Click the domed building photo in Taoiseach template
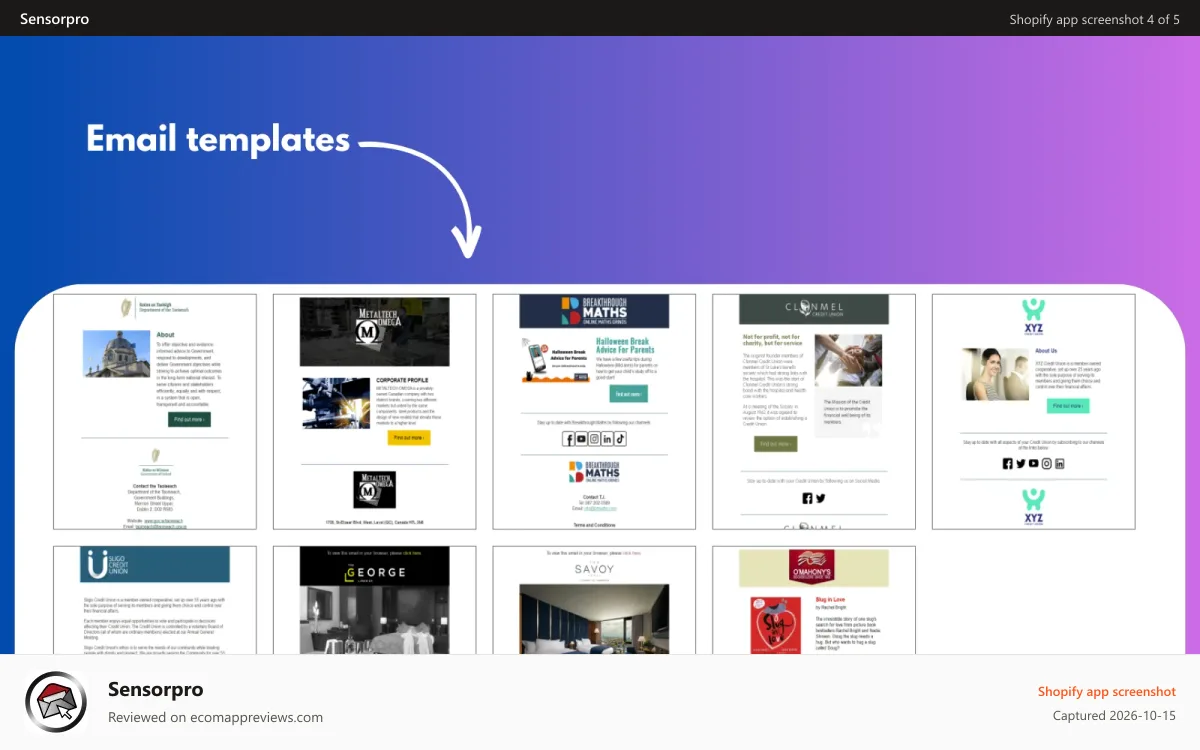The height and width of the screenshot is (750, 1200). (116, 353)
